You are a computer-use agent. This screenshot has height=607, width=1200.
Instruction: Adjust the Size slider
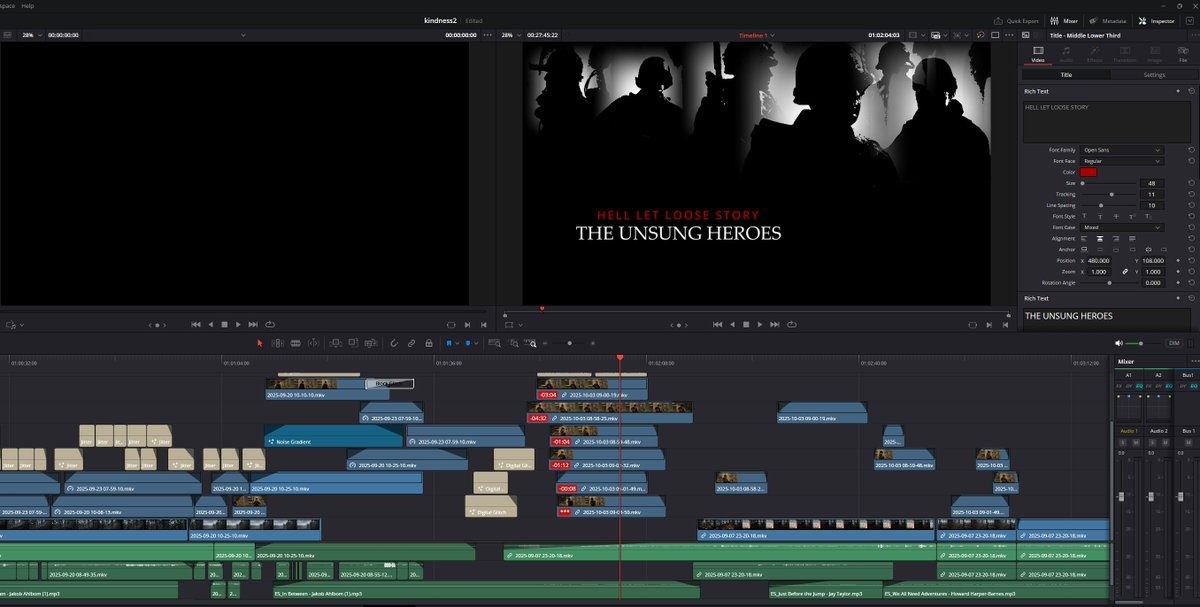tap(1109, 183)
